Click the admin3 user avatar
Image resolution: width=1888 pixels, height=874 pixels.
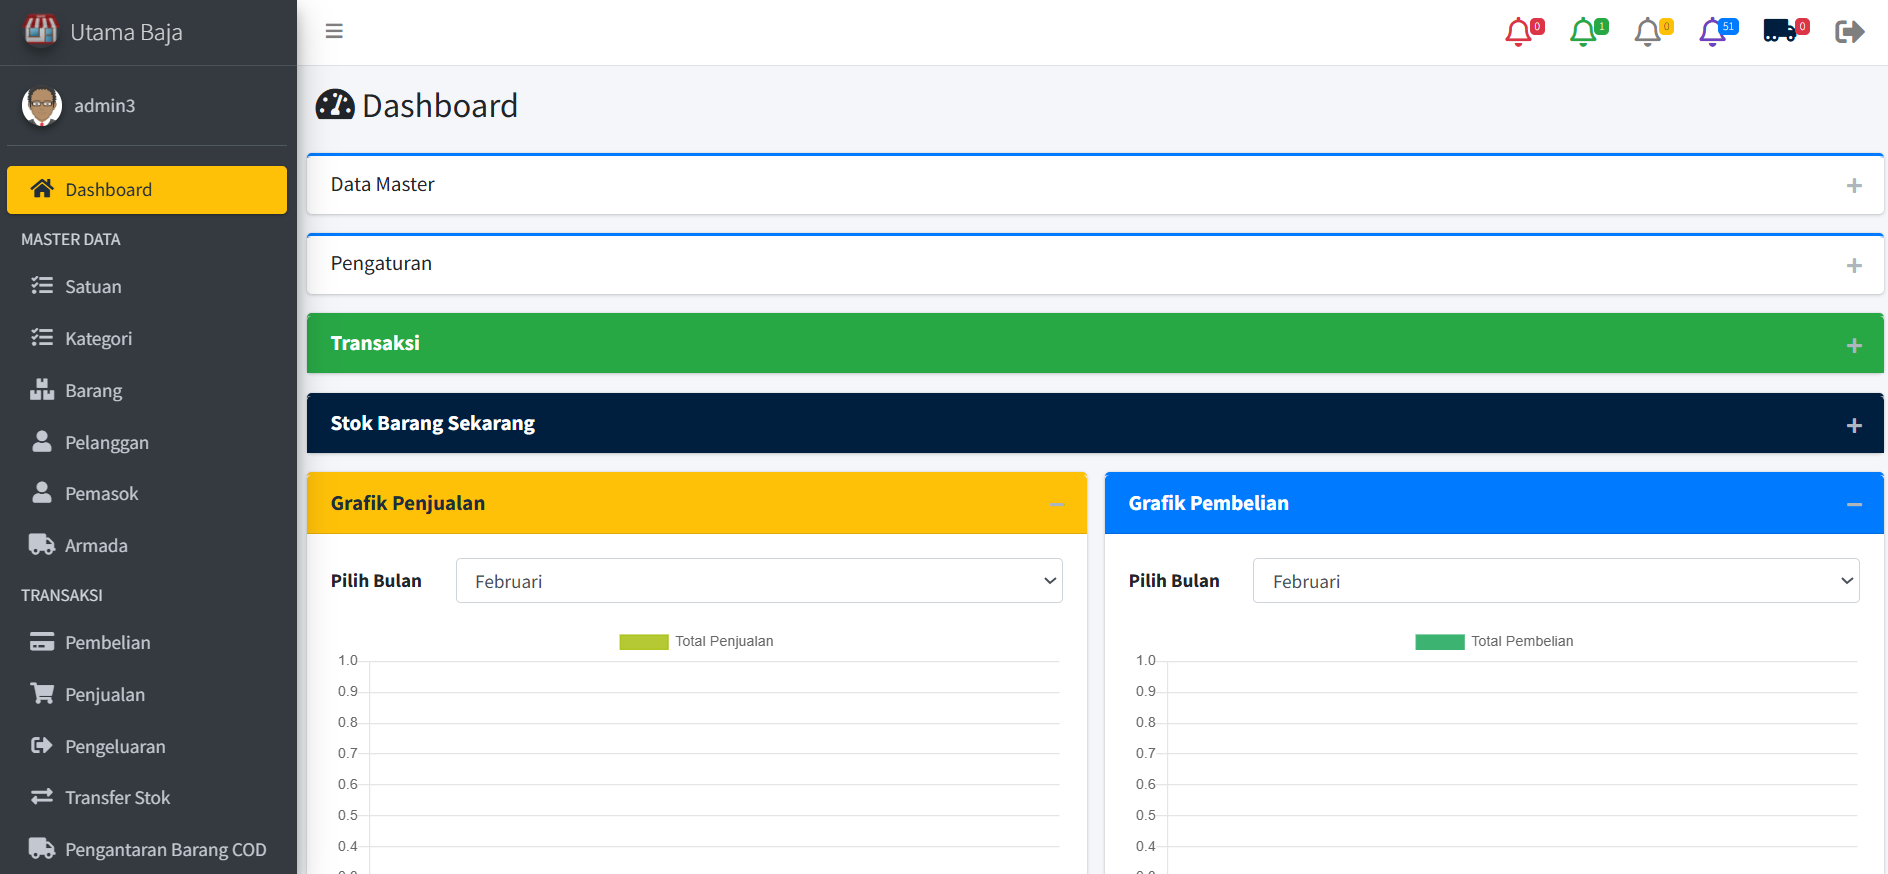[x=42, y=106]
